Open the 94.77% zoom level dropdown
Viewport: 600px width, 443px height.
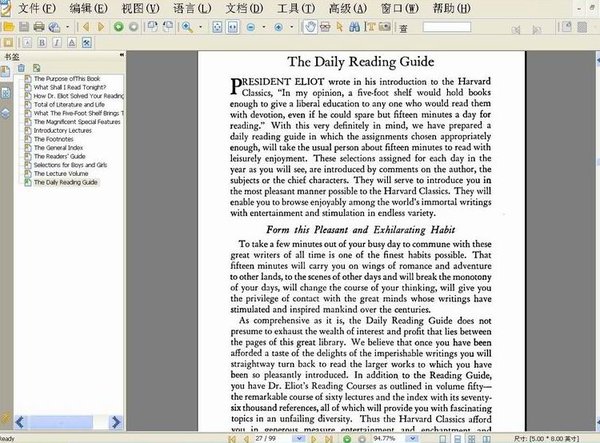412,438
